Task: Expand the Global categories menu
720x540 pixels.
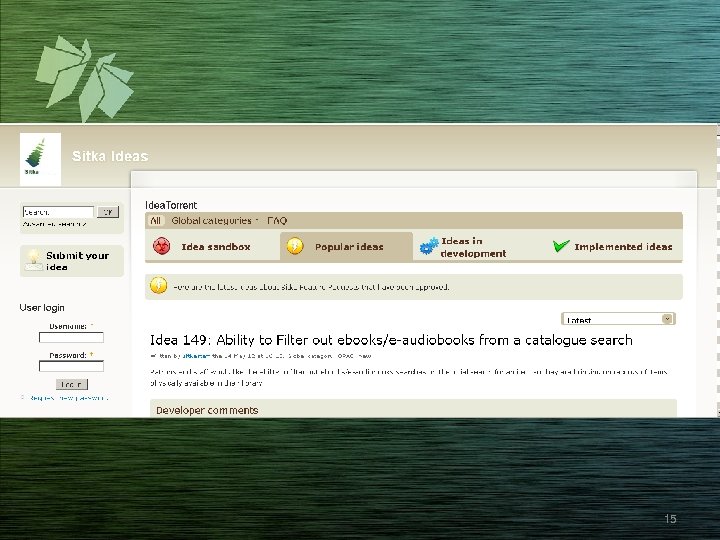Action: click(x=214, y=221)
